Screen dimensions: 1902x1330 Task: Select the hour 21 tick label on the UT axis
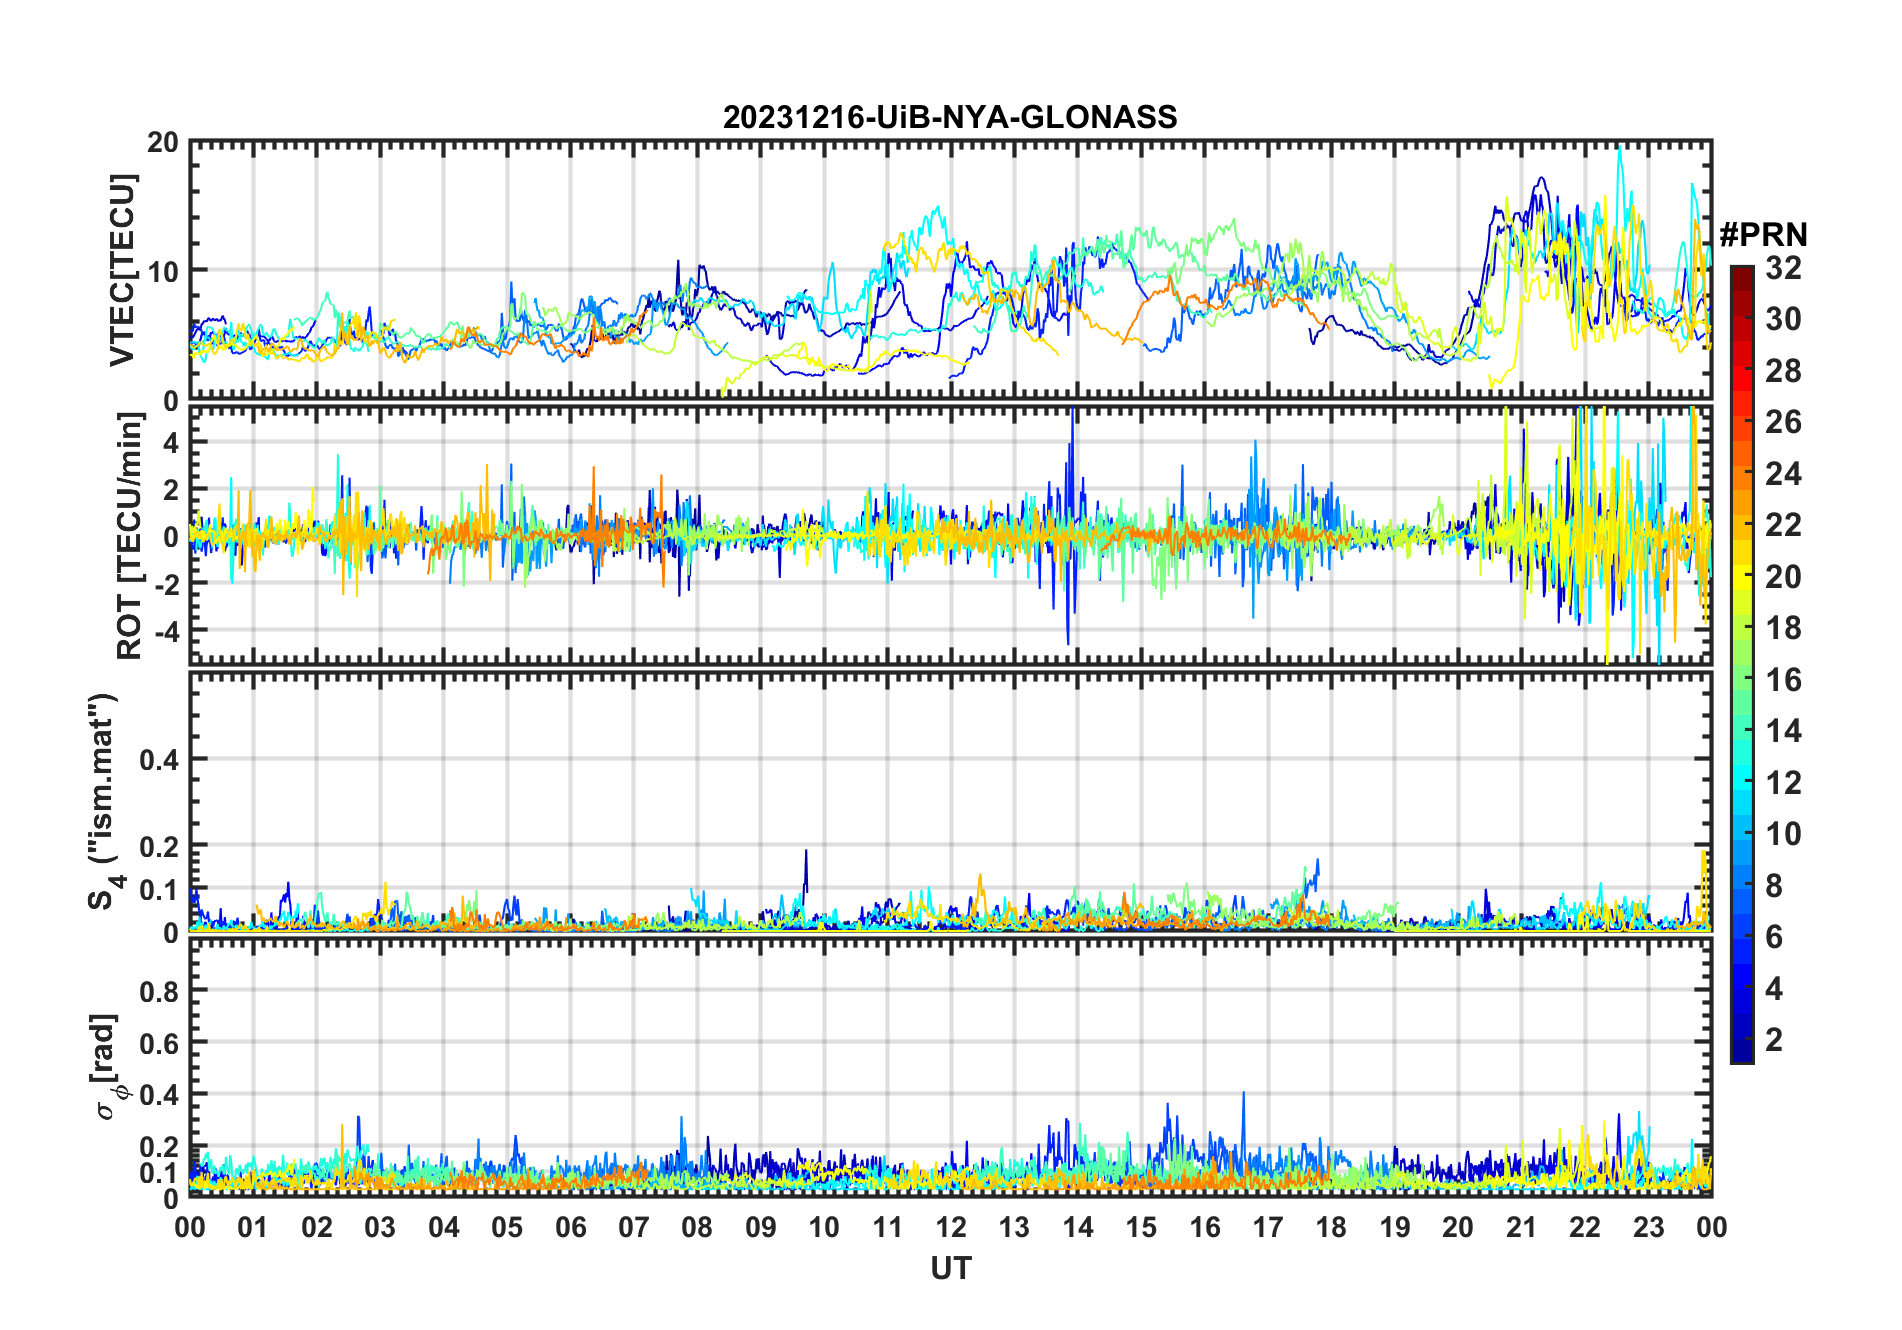[x=1522, y=1227]
